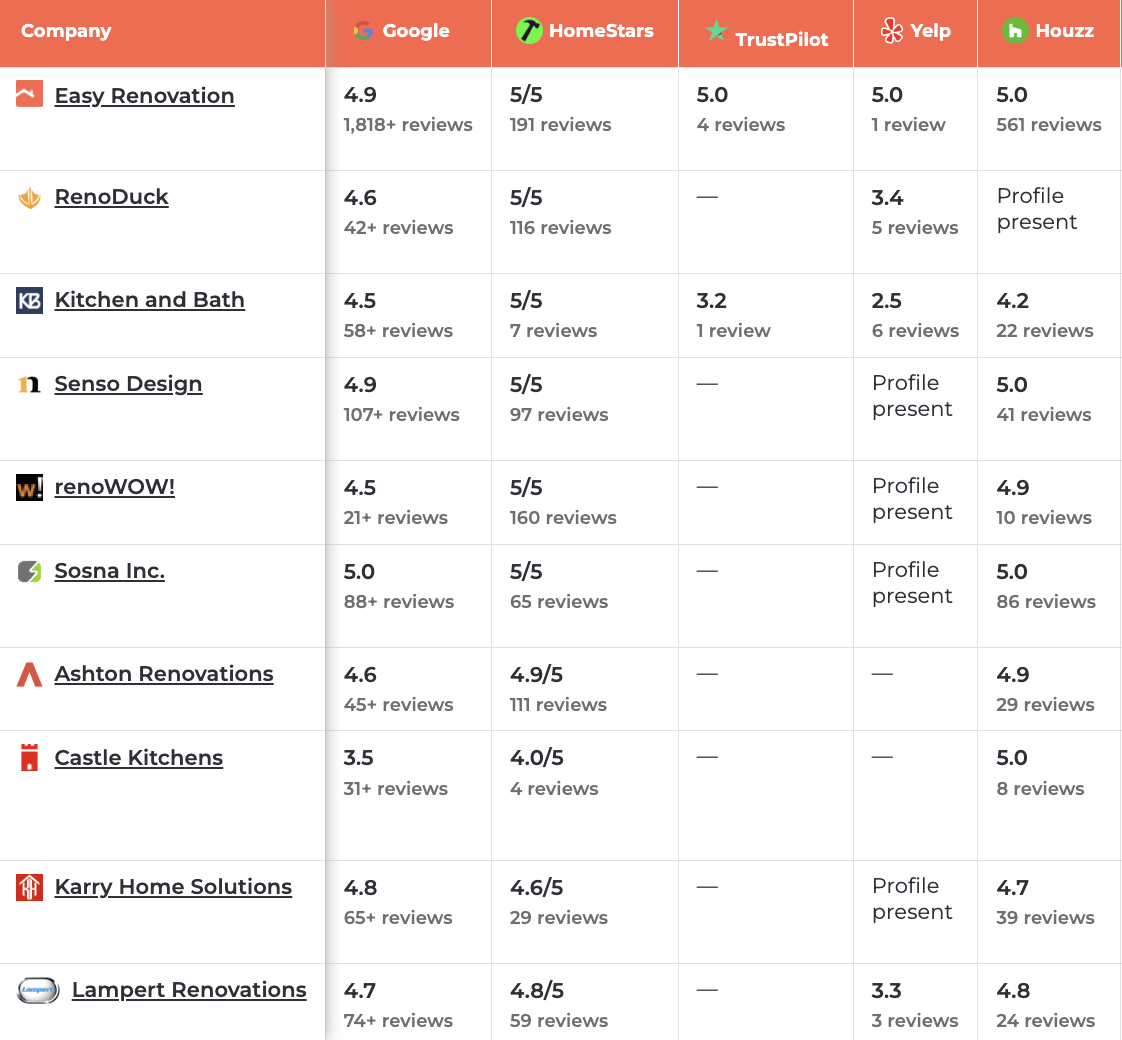1122x1040 pixels.
Task: Open the Senso Design link
Action: pos(128,384)
